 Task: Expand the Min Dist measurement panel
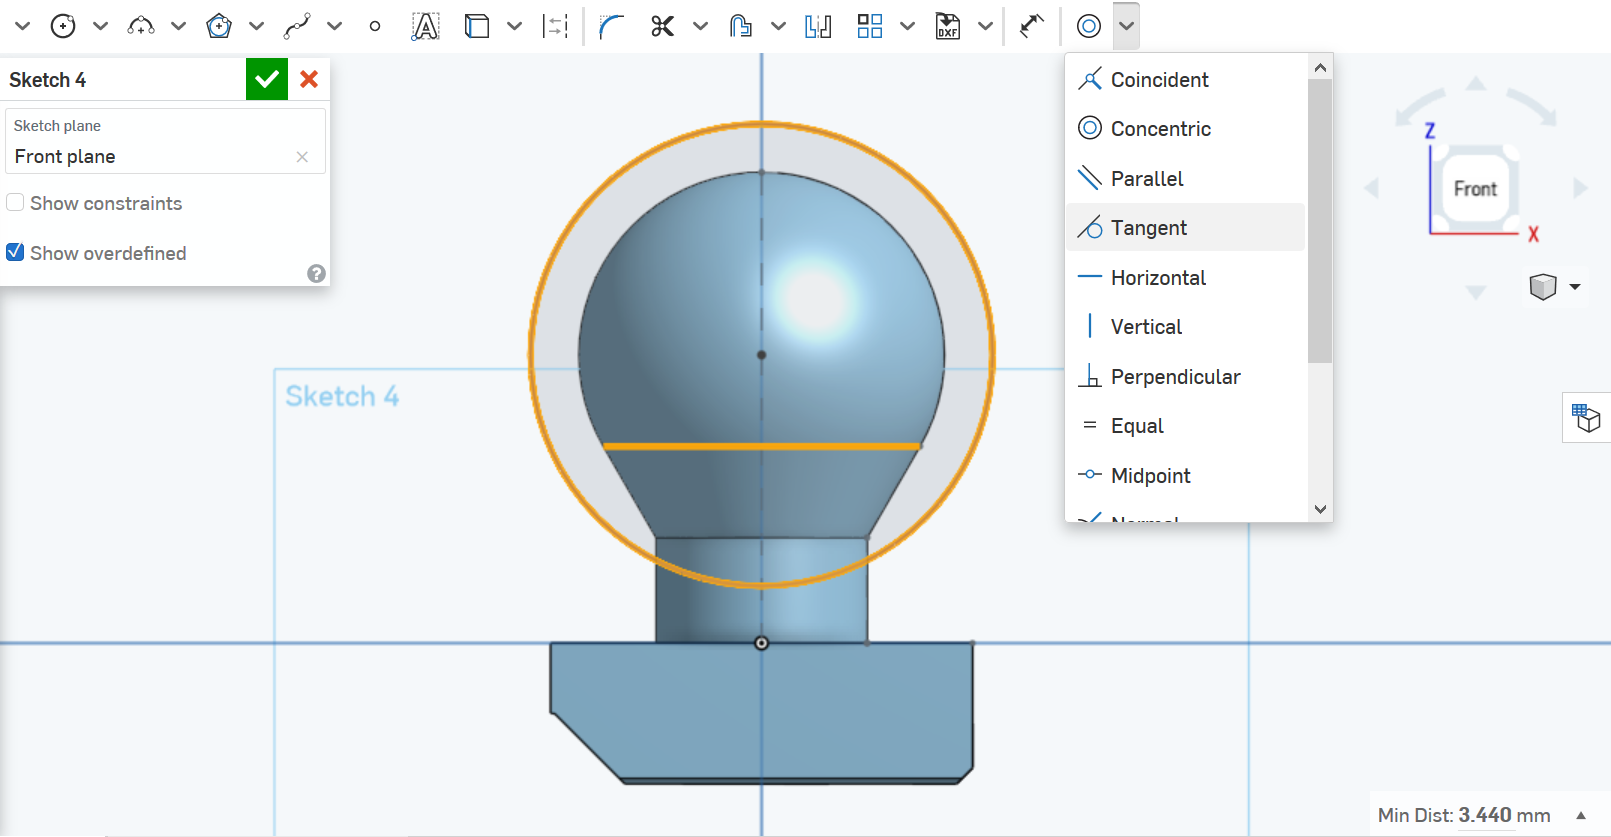1581,815
